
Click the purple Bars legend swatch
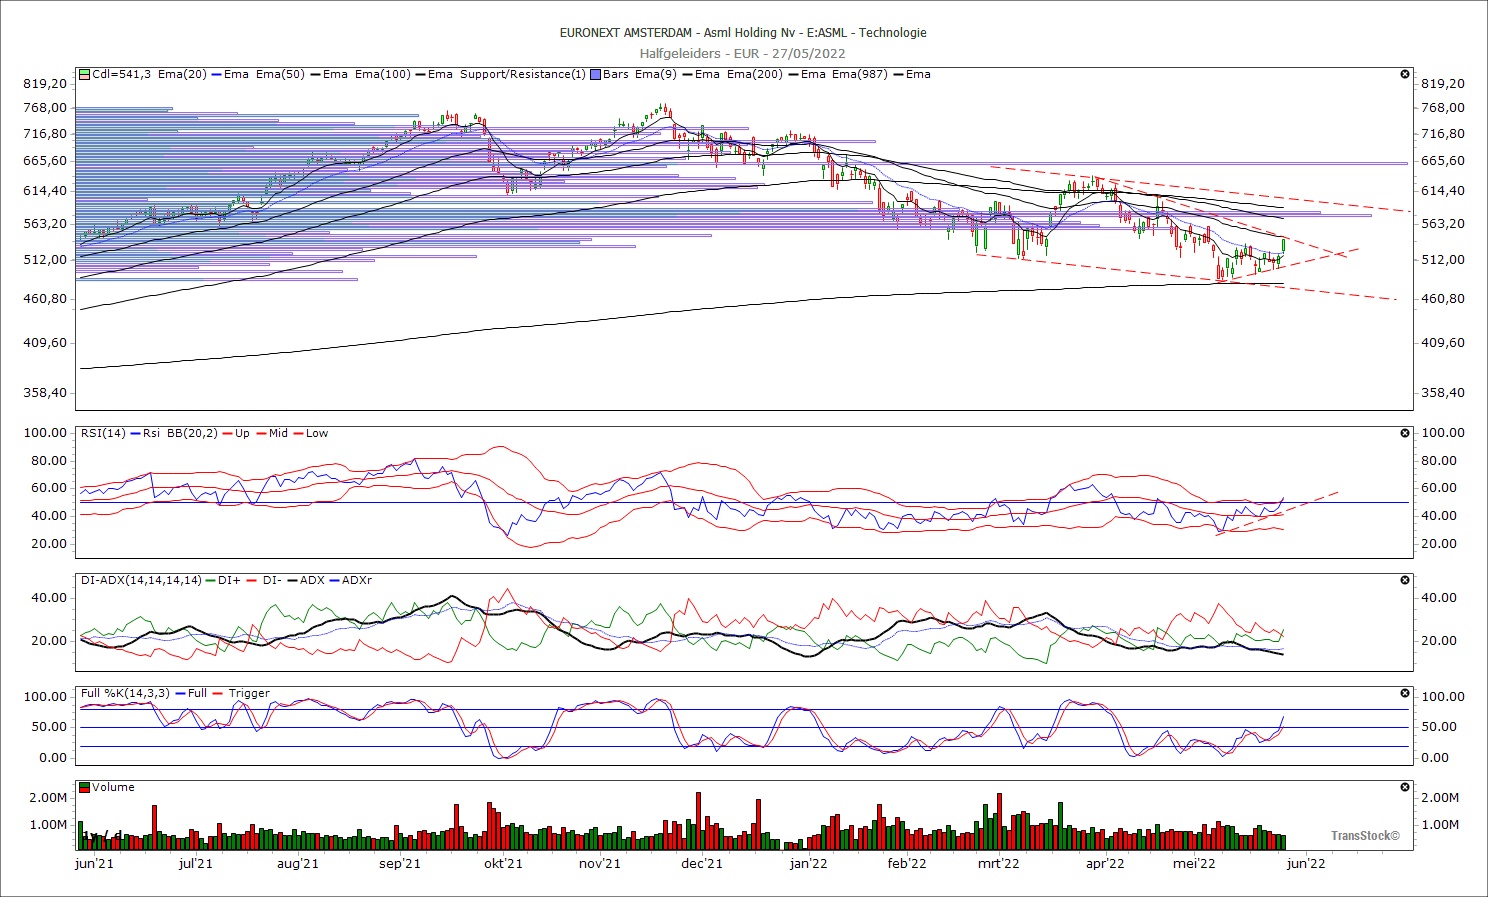click(596, 74)
